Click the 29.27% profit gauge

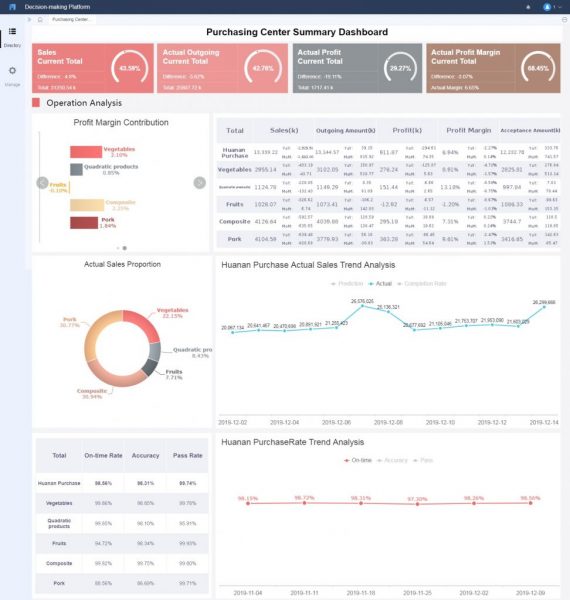[400, 68]
